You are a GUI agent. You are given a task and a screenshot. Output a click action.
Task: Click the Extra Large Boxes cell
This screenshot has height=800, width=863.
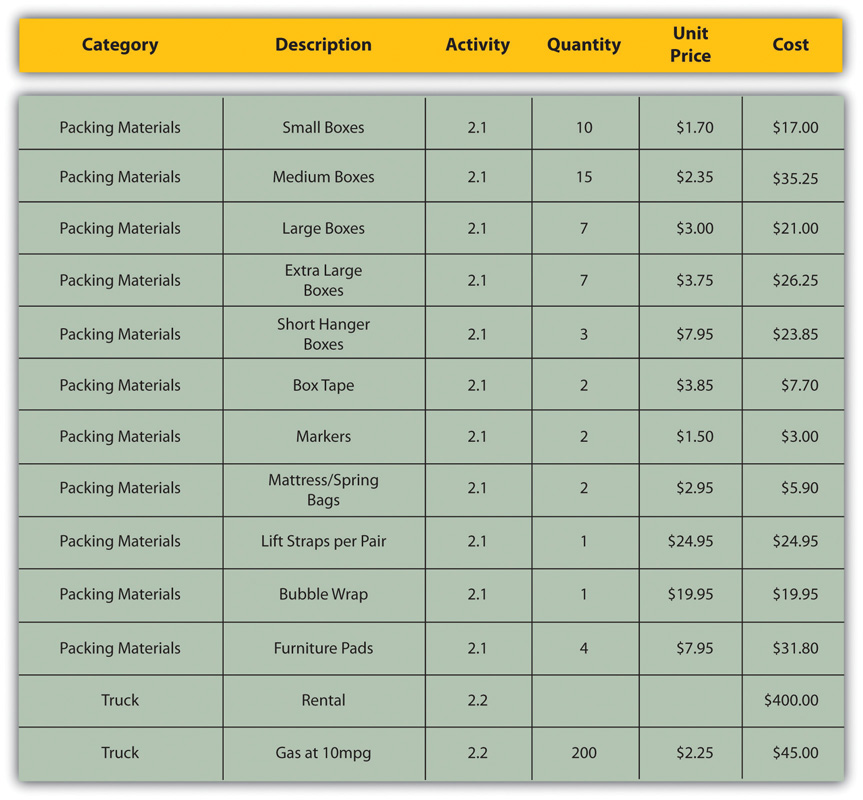pyautogui.click(x=323, y=280)
